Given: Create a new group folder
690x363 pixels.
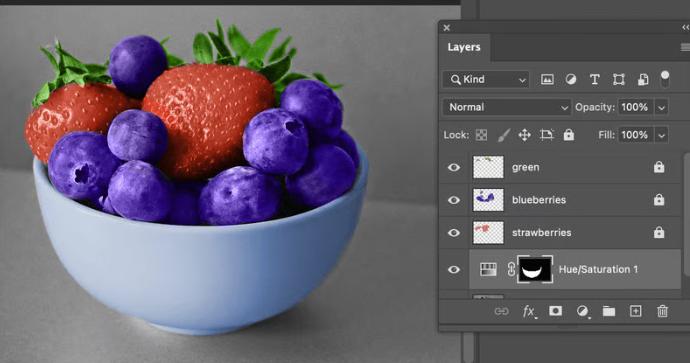Looking at the screenshot, I should tap(609, 312).
